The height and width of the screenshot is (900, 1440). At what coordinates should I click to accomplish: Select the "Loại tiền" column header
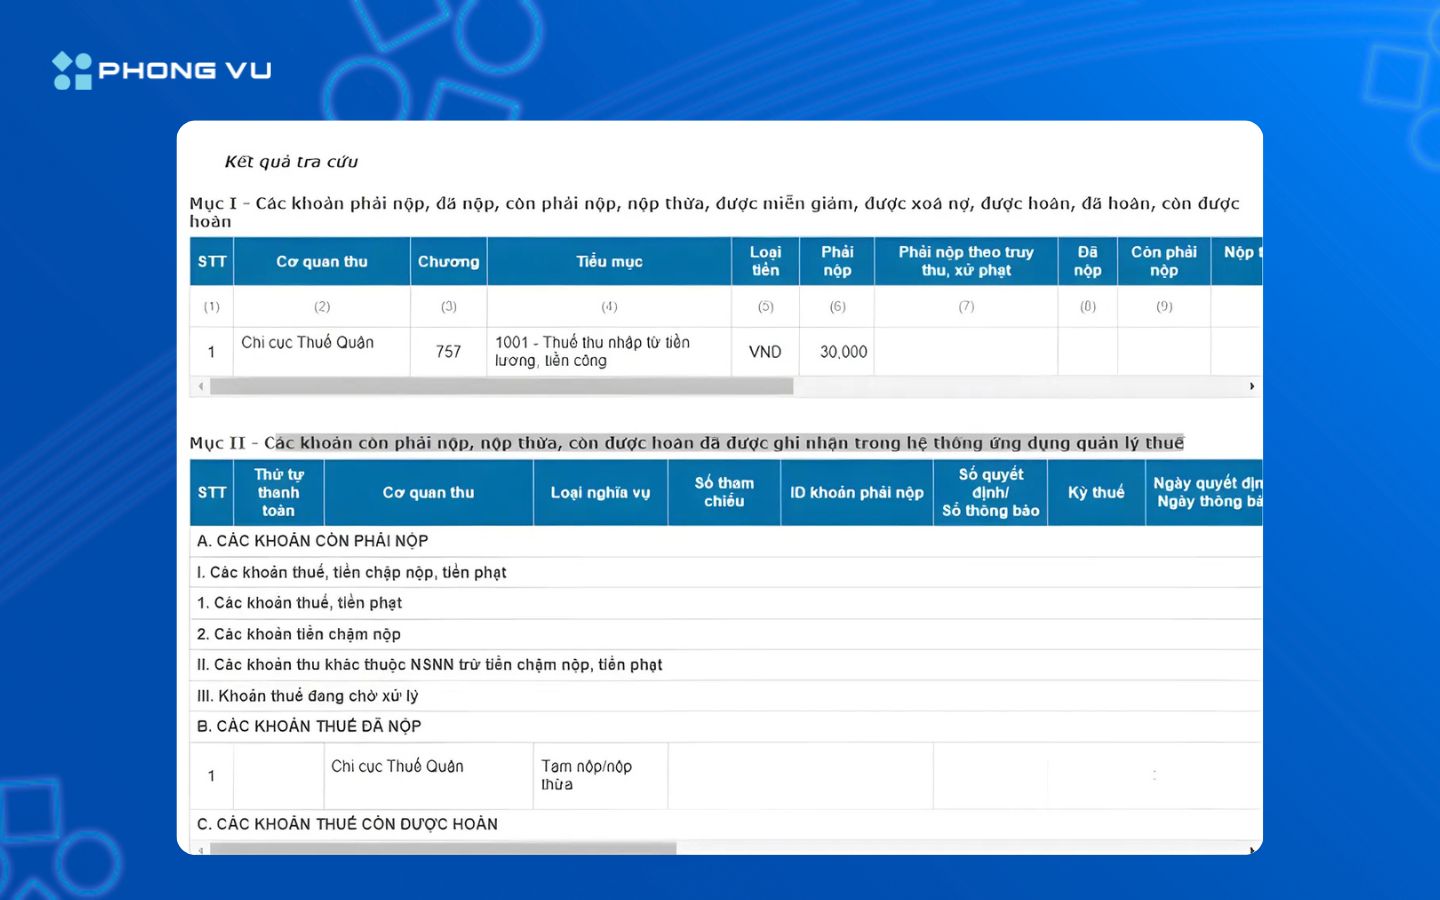pos(766,262)
